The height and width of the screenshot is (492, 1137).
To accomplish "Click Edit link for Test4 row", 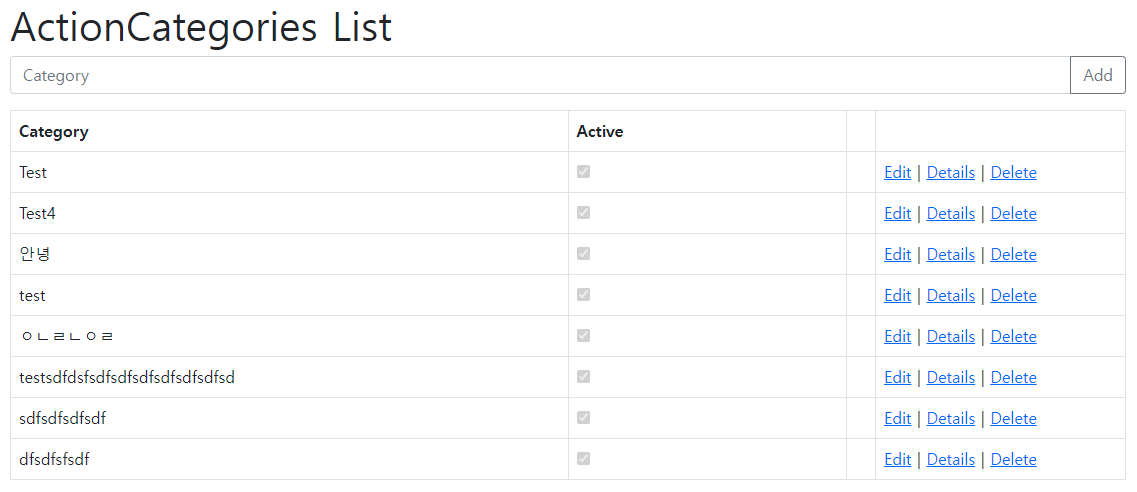I will coord(897,213).
